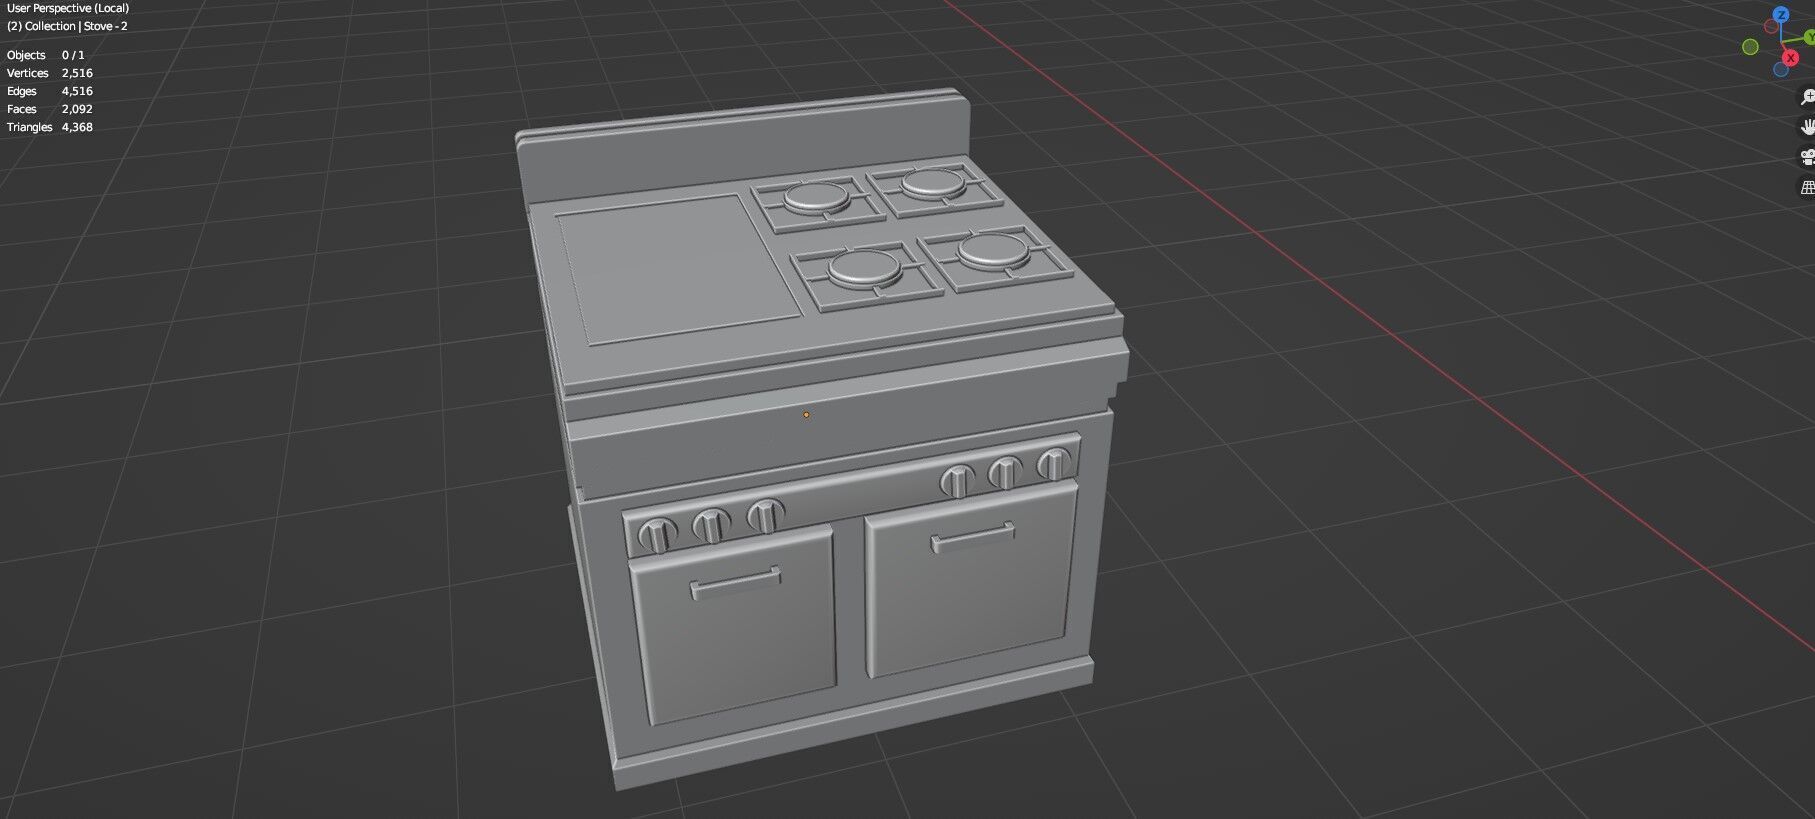Toggle the camera view icon
This screenshot has width=1815, height=819.
[1807, 157]
